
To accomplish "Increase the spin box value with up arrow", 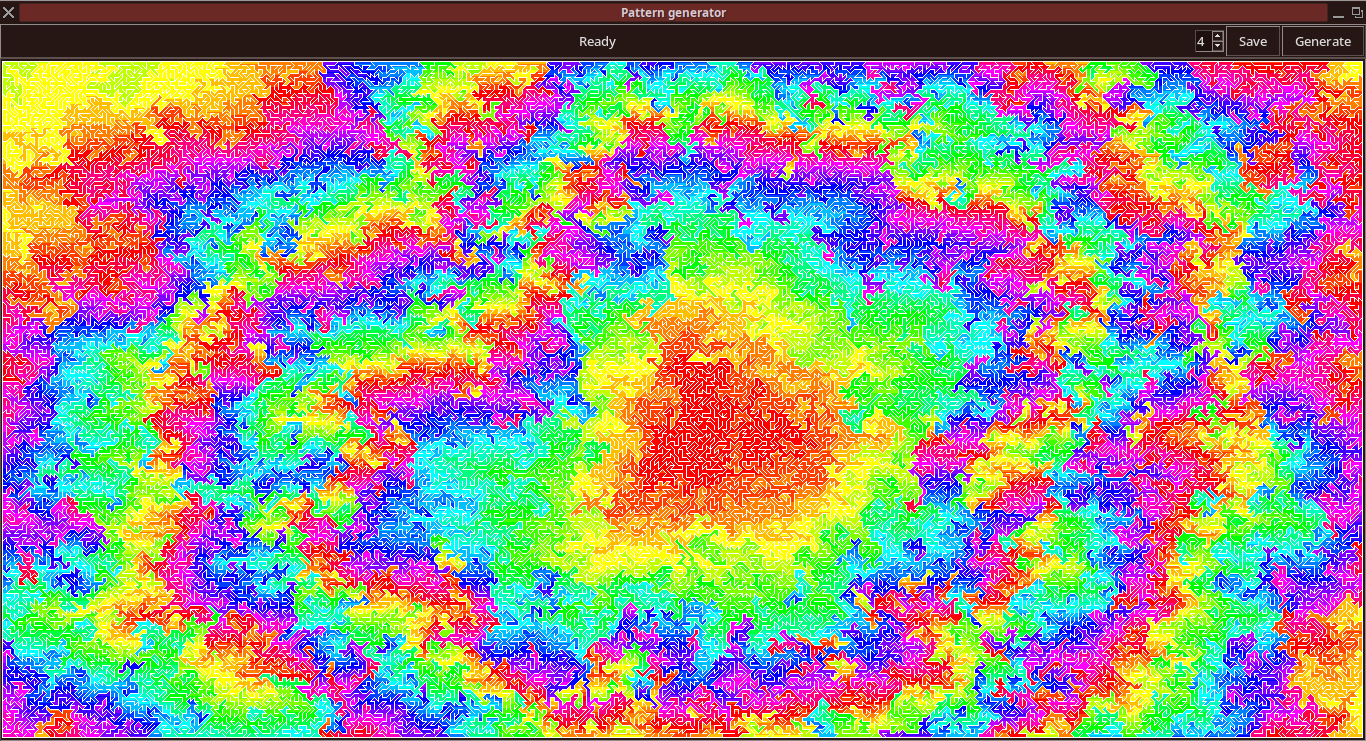I will click(x=1217, y=36).
